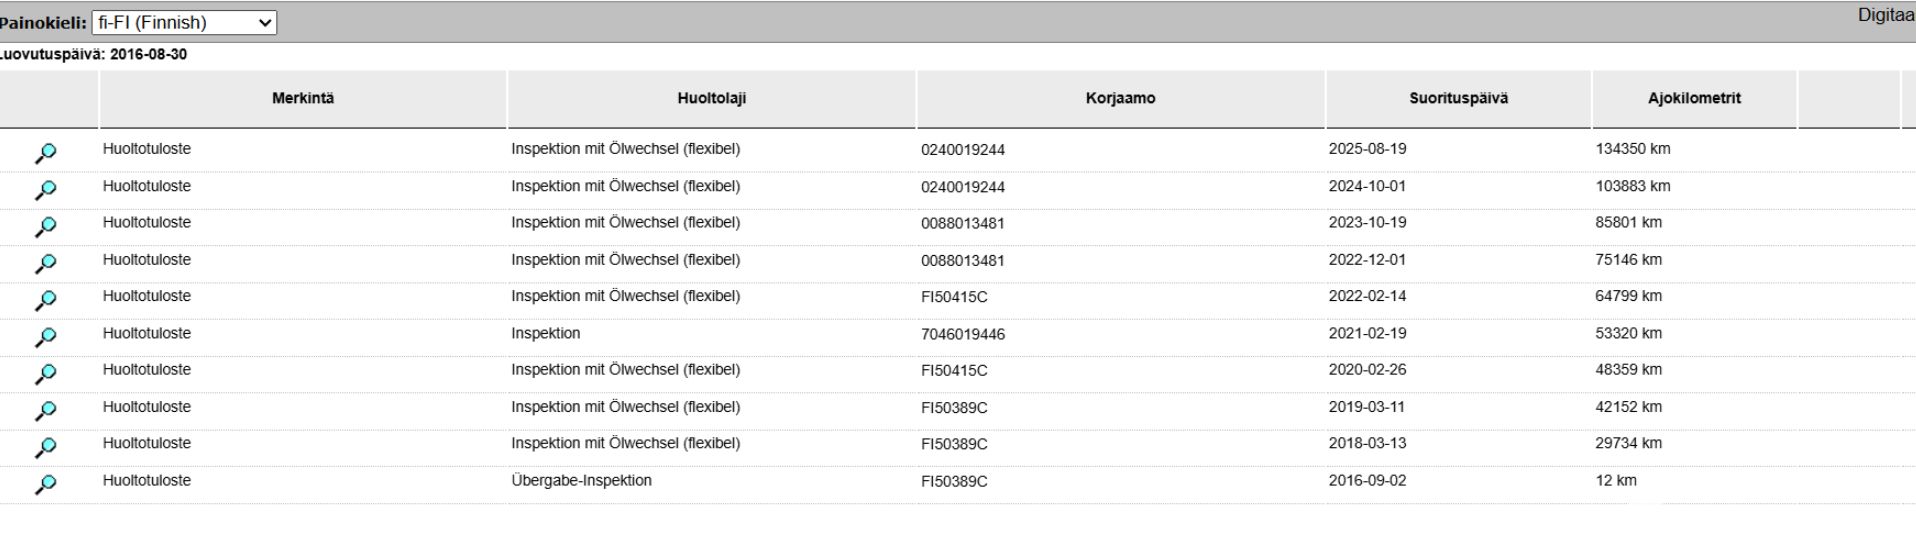Click the Digitaa link at top right

tap(1885, 16)
